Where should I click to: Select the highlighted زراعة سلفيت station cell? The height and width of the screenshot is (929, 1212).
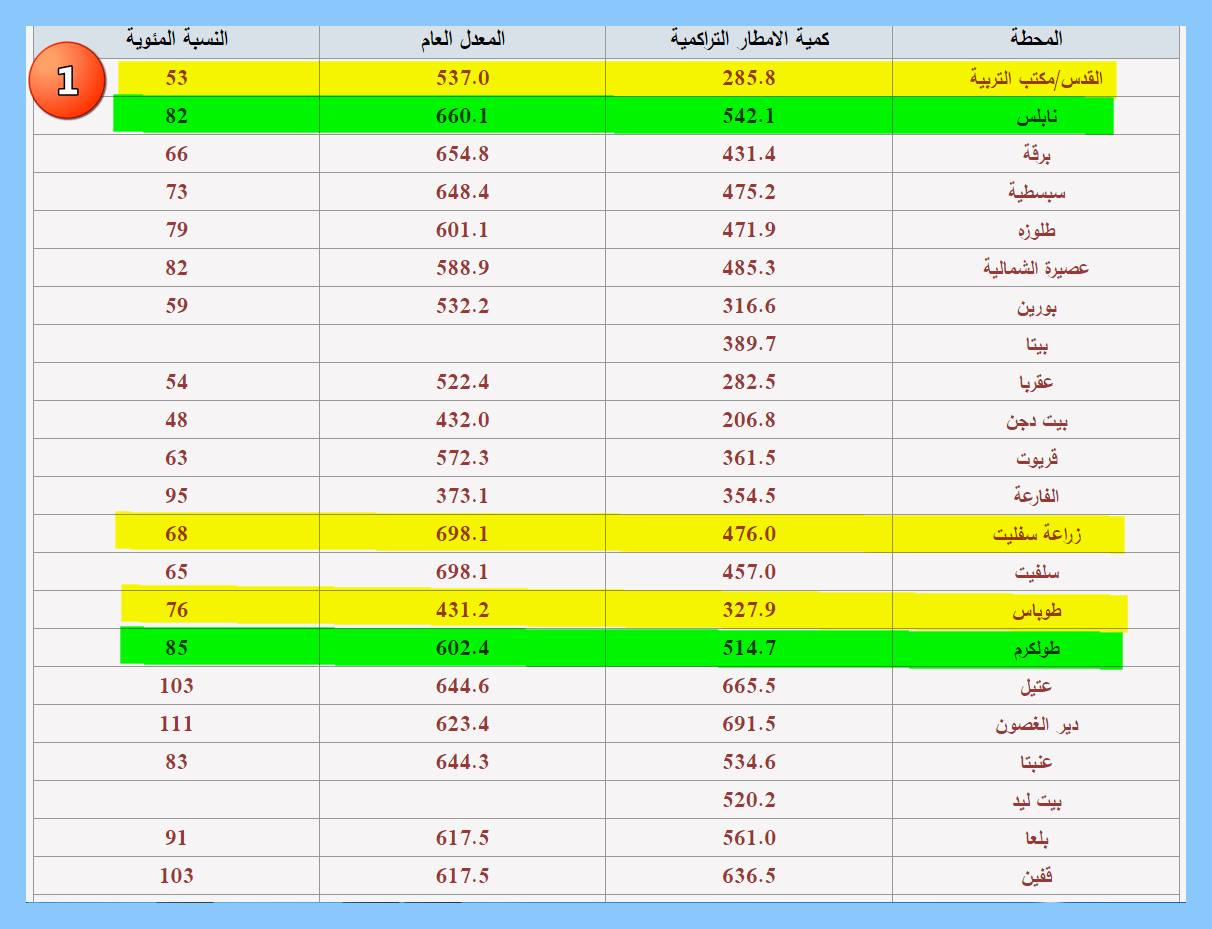[1036, 534]
